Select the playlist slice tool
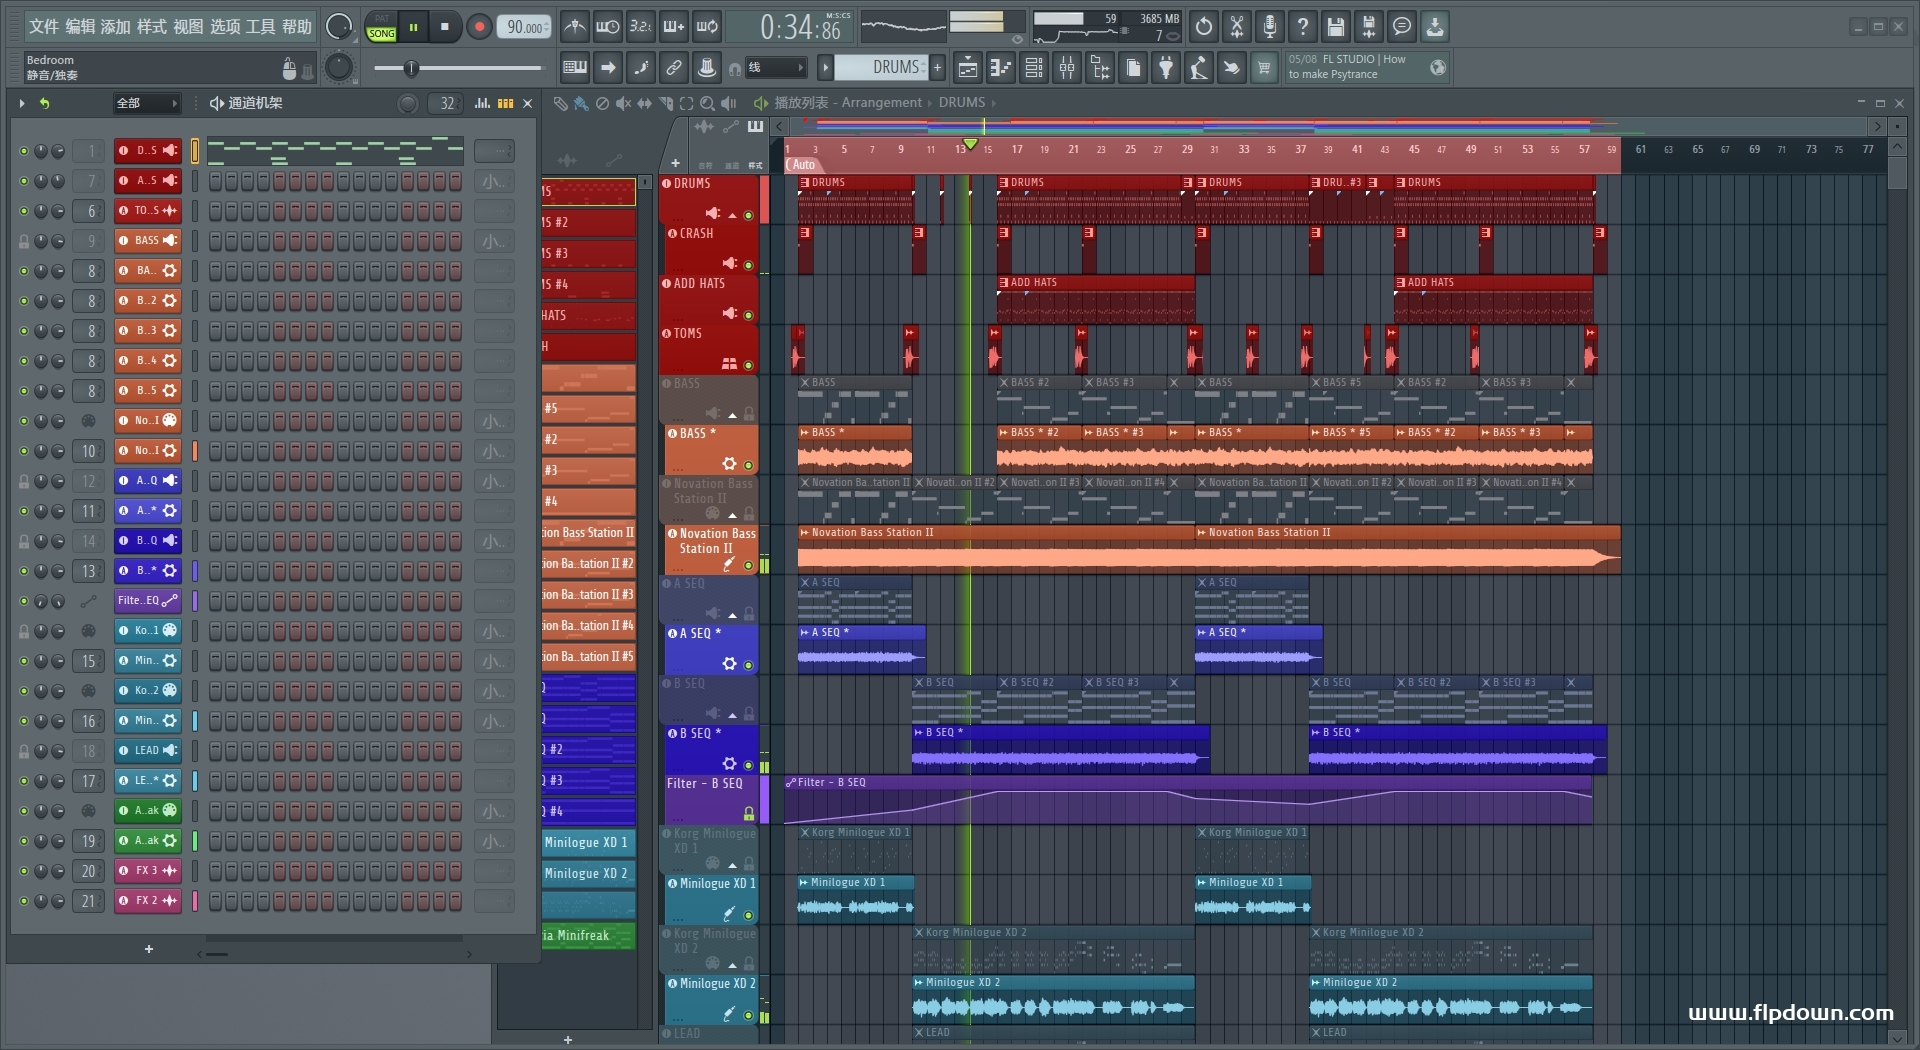The width and height of the screenshot is (1920, 1050). 665,103
